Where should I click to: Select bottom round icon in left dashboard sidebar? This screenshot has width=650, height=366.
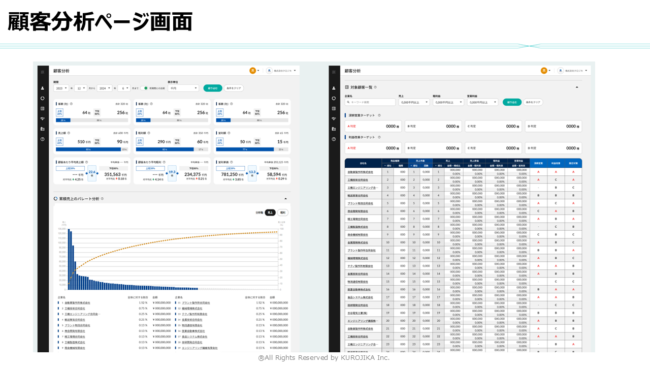click(43, 139)
